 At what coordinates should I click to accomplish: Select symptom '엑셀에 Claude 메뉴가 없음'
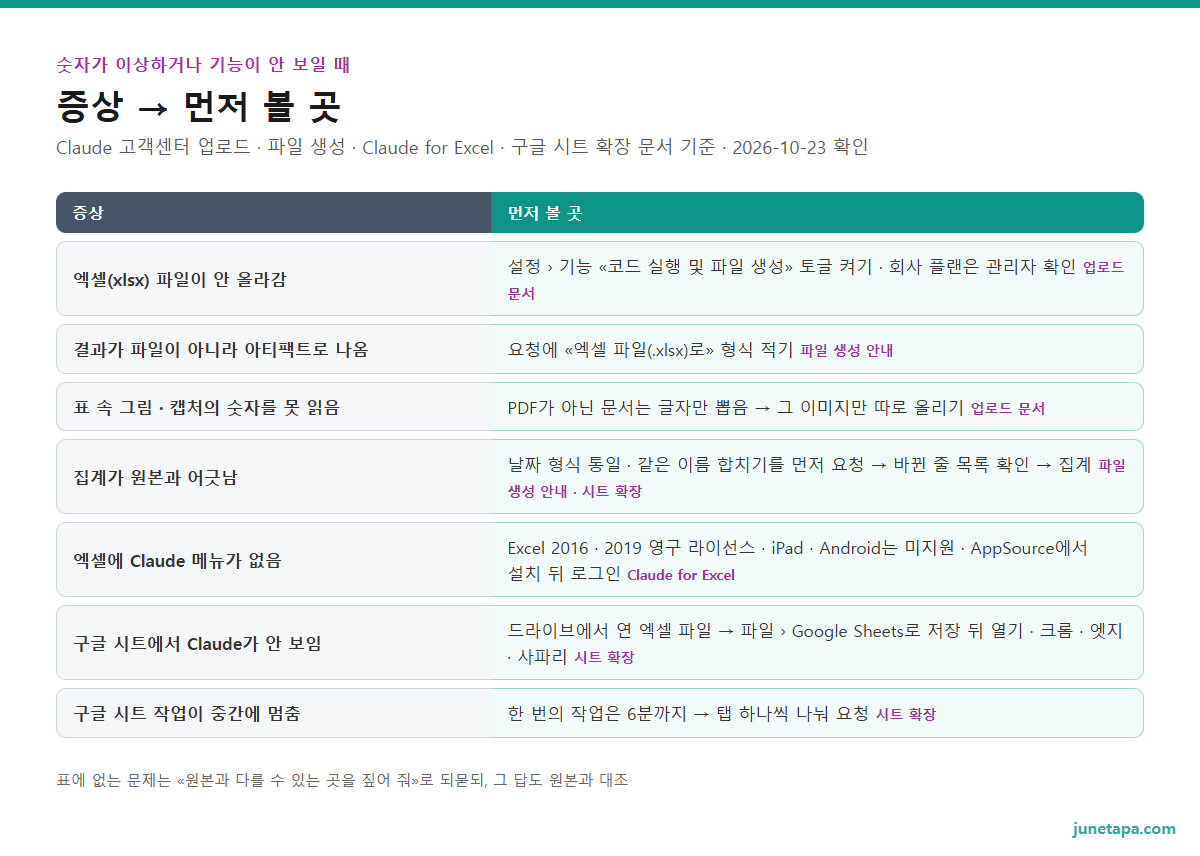178,560
